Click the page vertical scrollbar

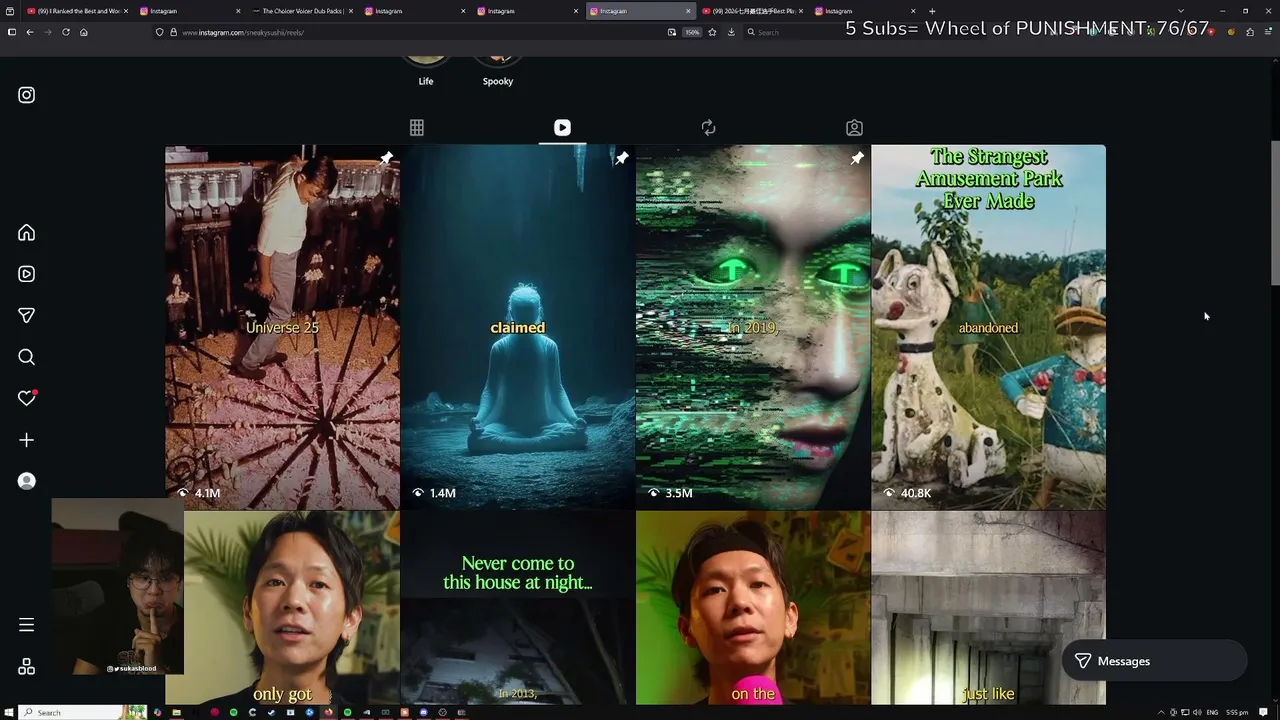pos(1275,213)
